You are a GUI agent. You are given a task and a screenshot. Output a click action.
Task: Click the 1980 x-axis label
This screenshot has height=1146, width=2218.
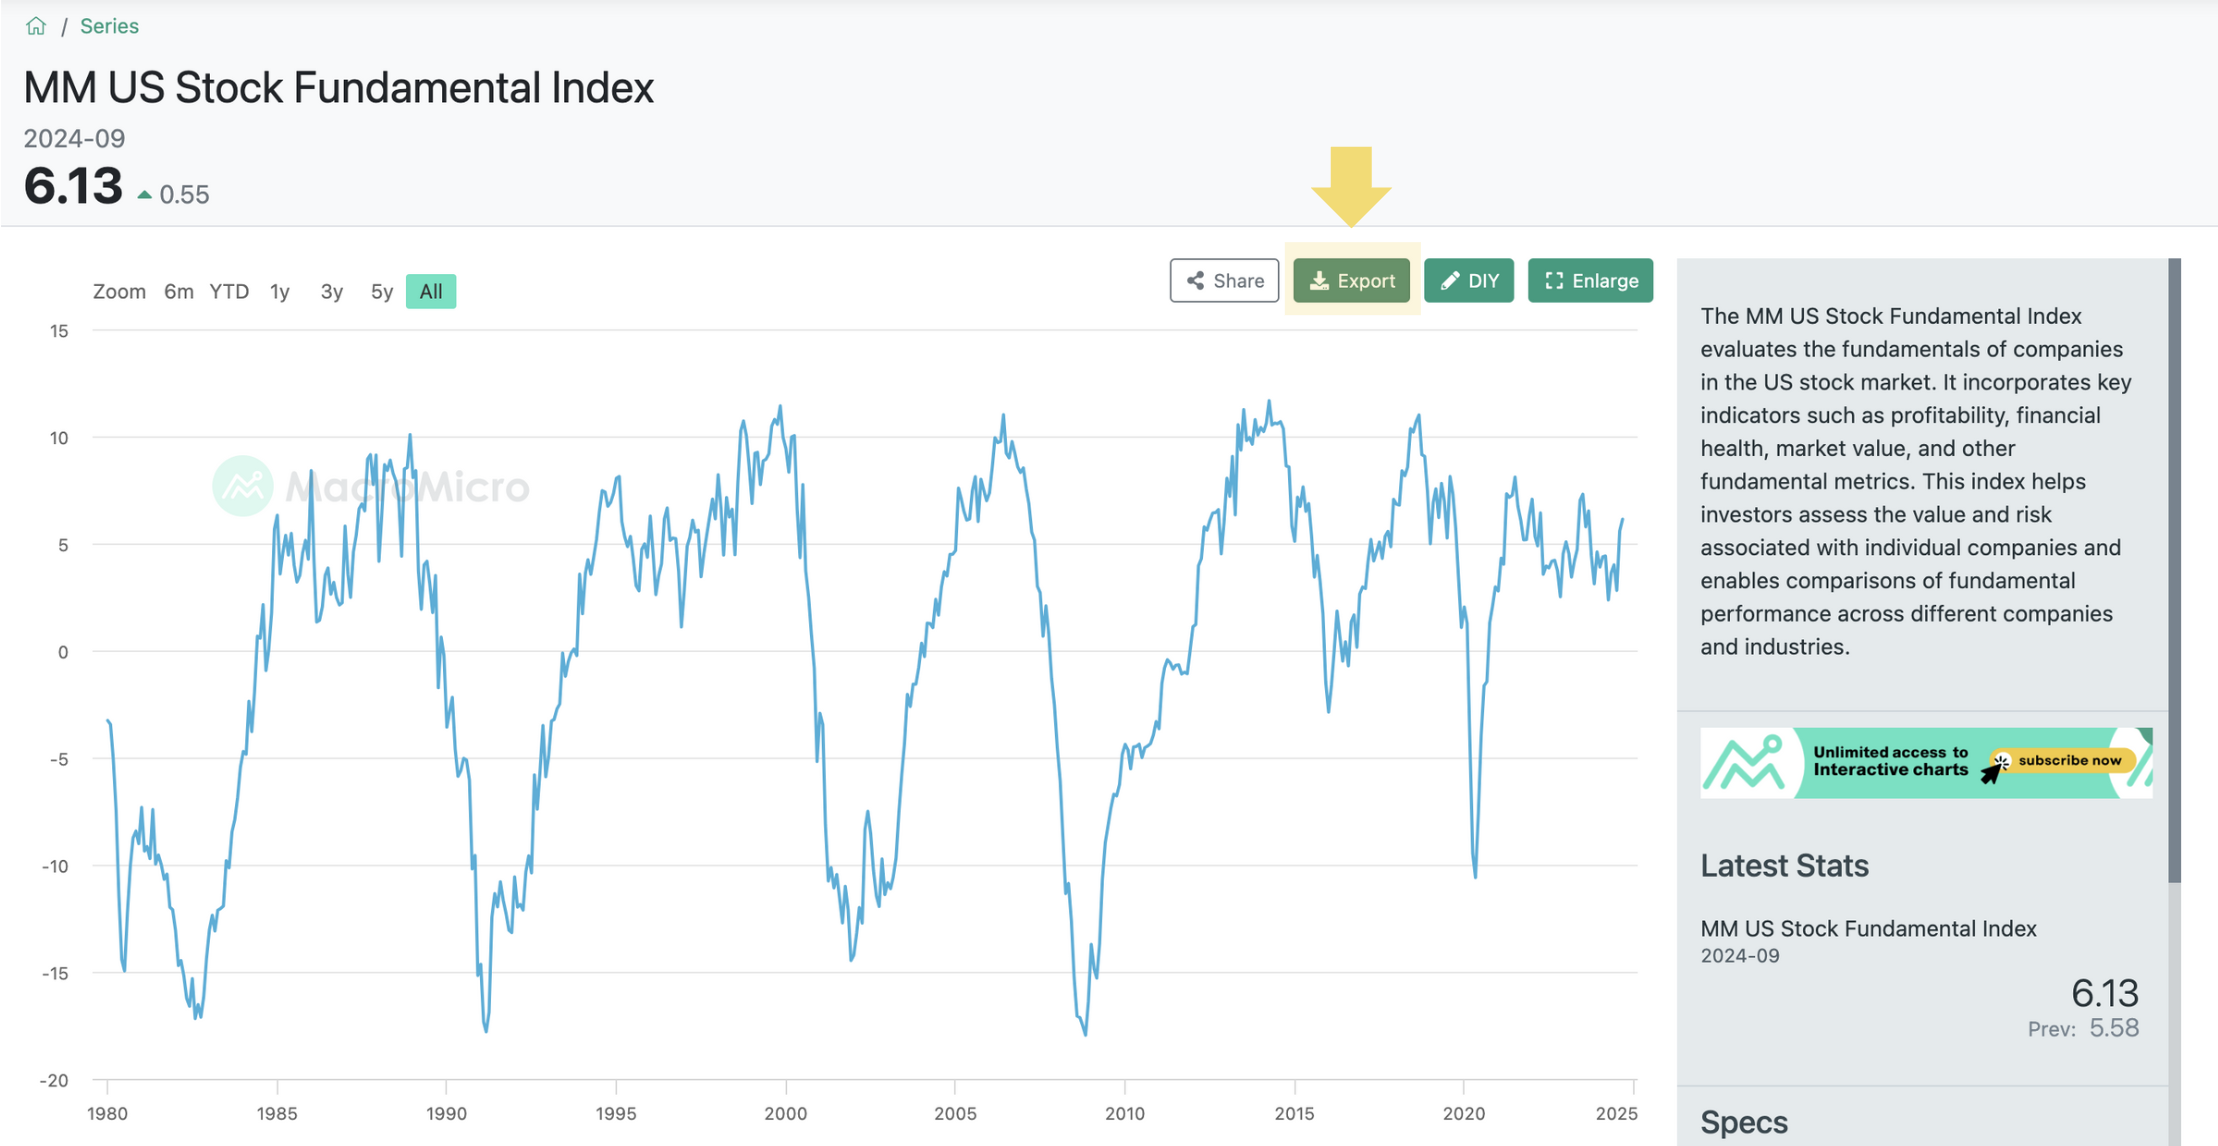click(107, 1113)
